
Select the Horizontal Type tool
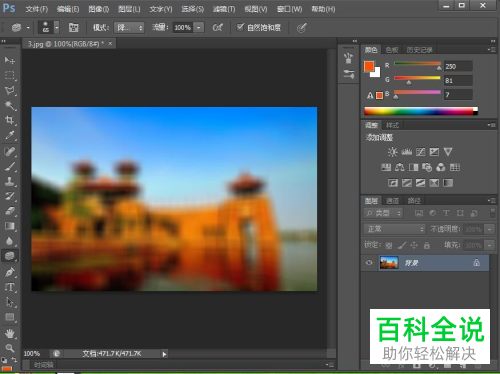(10, 287)
